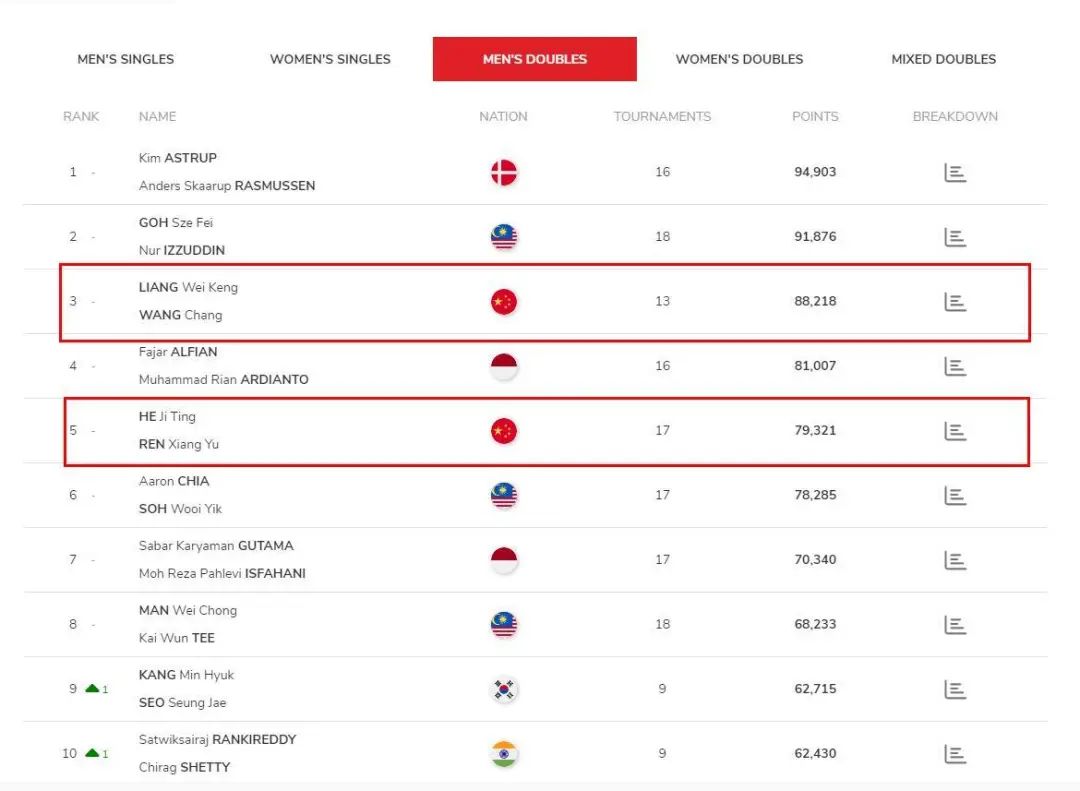1080x791 pixels.
Task: Click South Korea flag in ninth row
Action: click(x=504, y=689)
